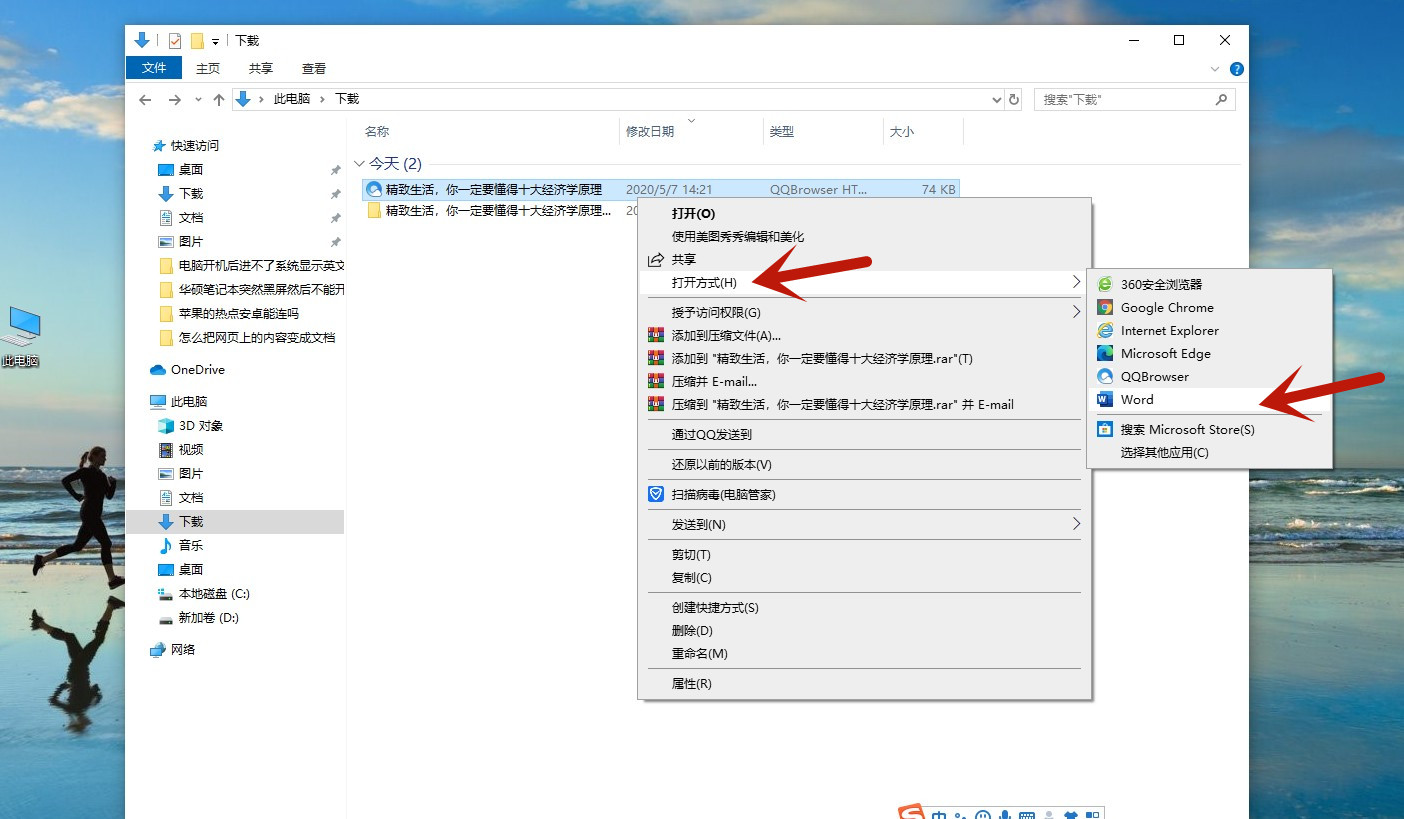Select 快速访问 in the sidebar

click(194, 145)
